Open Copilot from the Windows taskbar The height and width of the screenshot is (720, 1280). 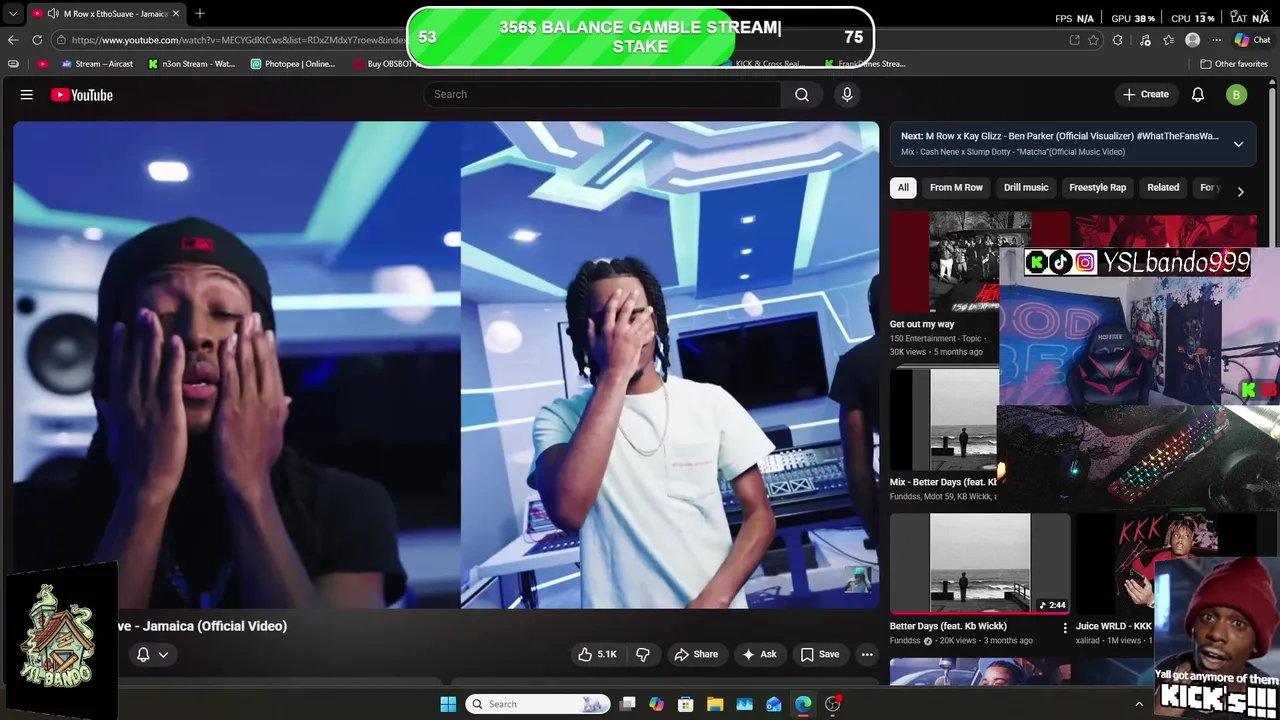656,704
